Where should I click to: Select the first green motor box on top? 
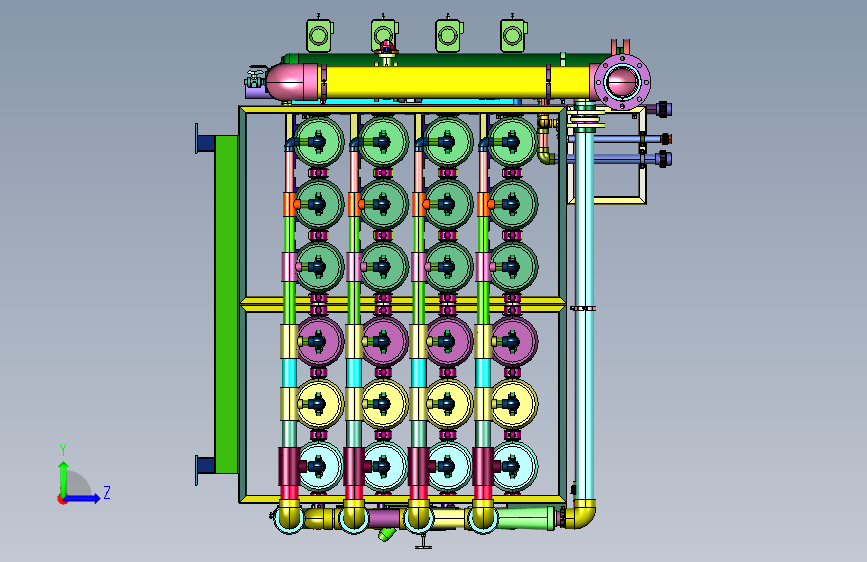click(x=319, y=35)
